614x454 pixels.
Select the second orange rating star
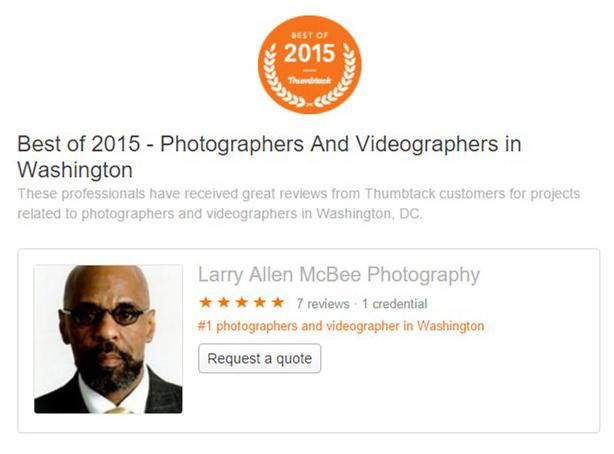(x=224, y=302)
